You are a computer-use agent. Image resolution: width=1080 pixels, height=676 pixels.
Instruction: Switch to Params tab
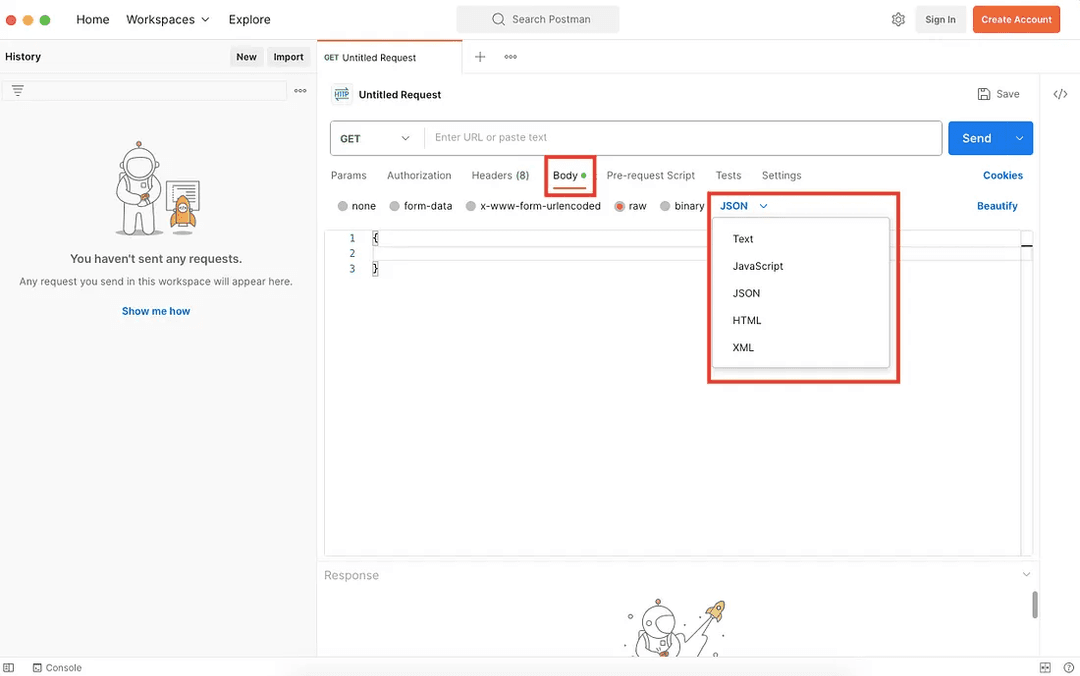coord(349,175)
